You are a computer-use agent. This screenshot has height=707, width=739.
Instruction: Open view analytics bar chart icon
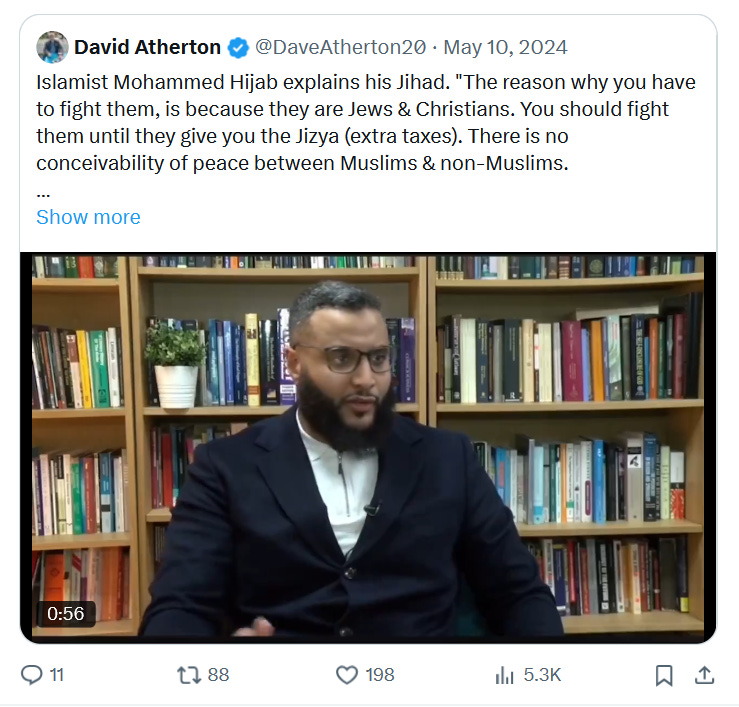click(504, 675)
